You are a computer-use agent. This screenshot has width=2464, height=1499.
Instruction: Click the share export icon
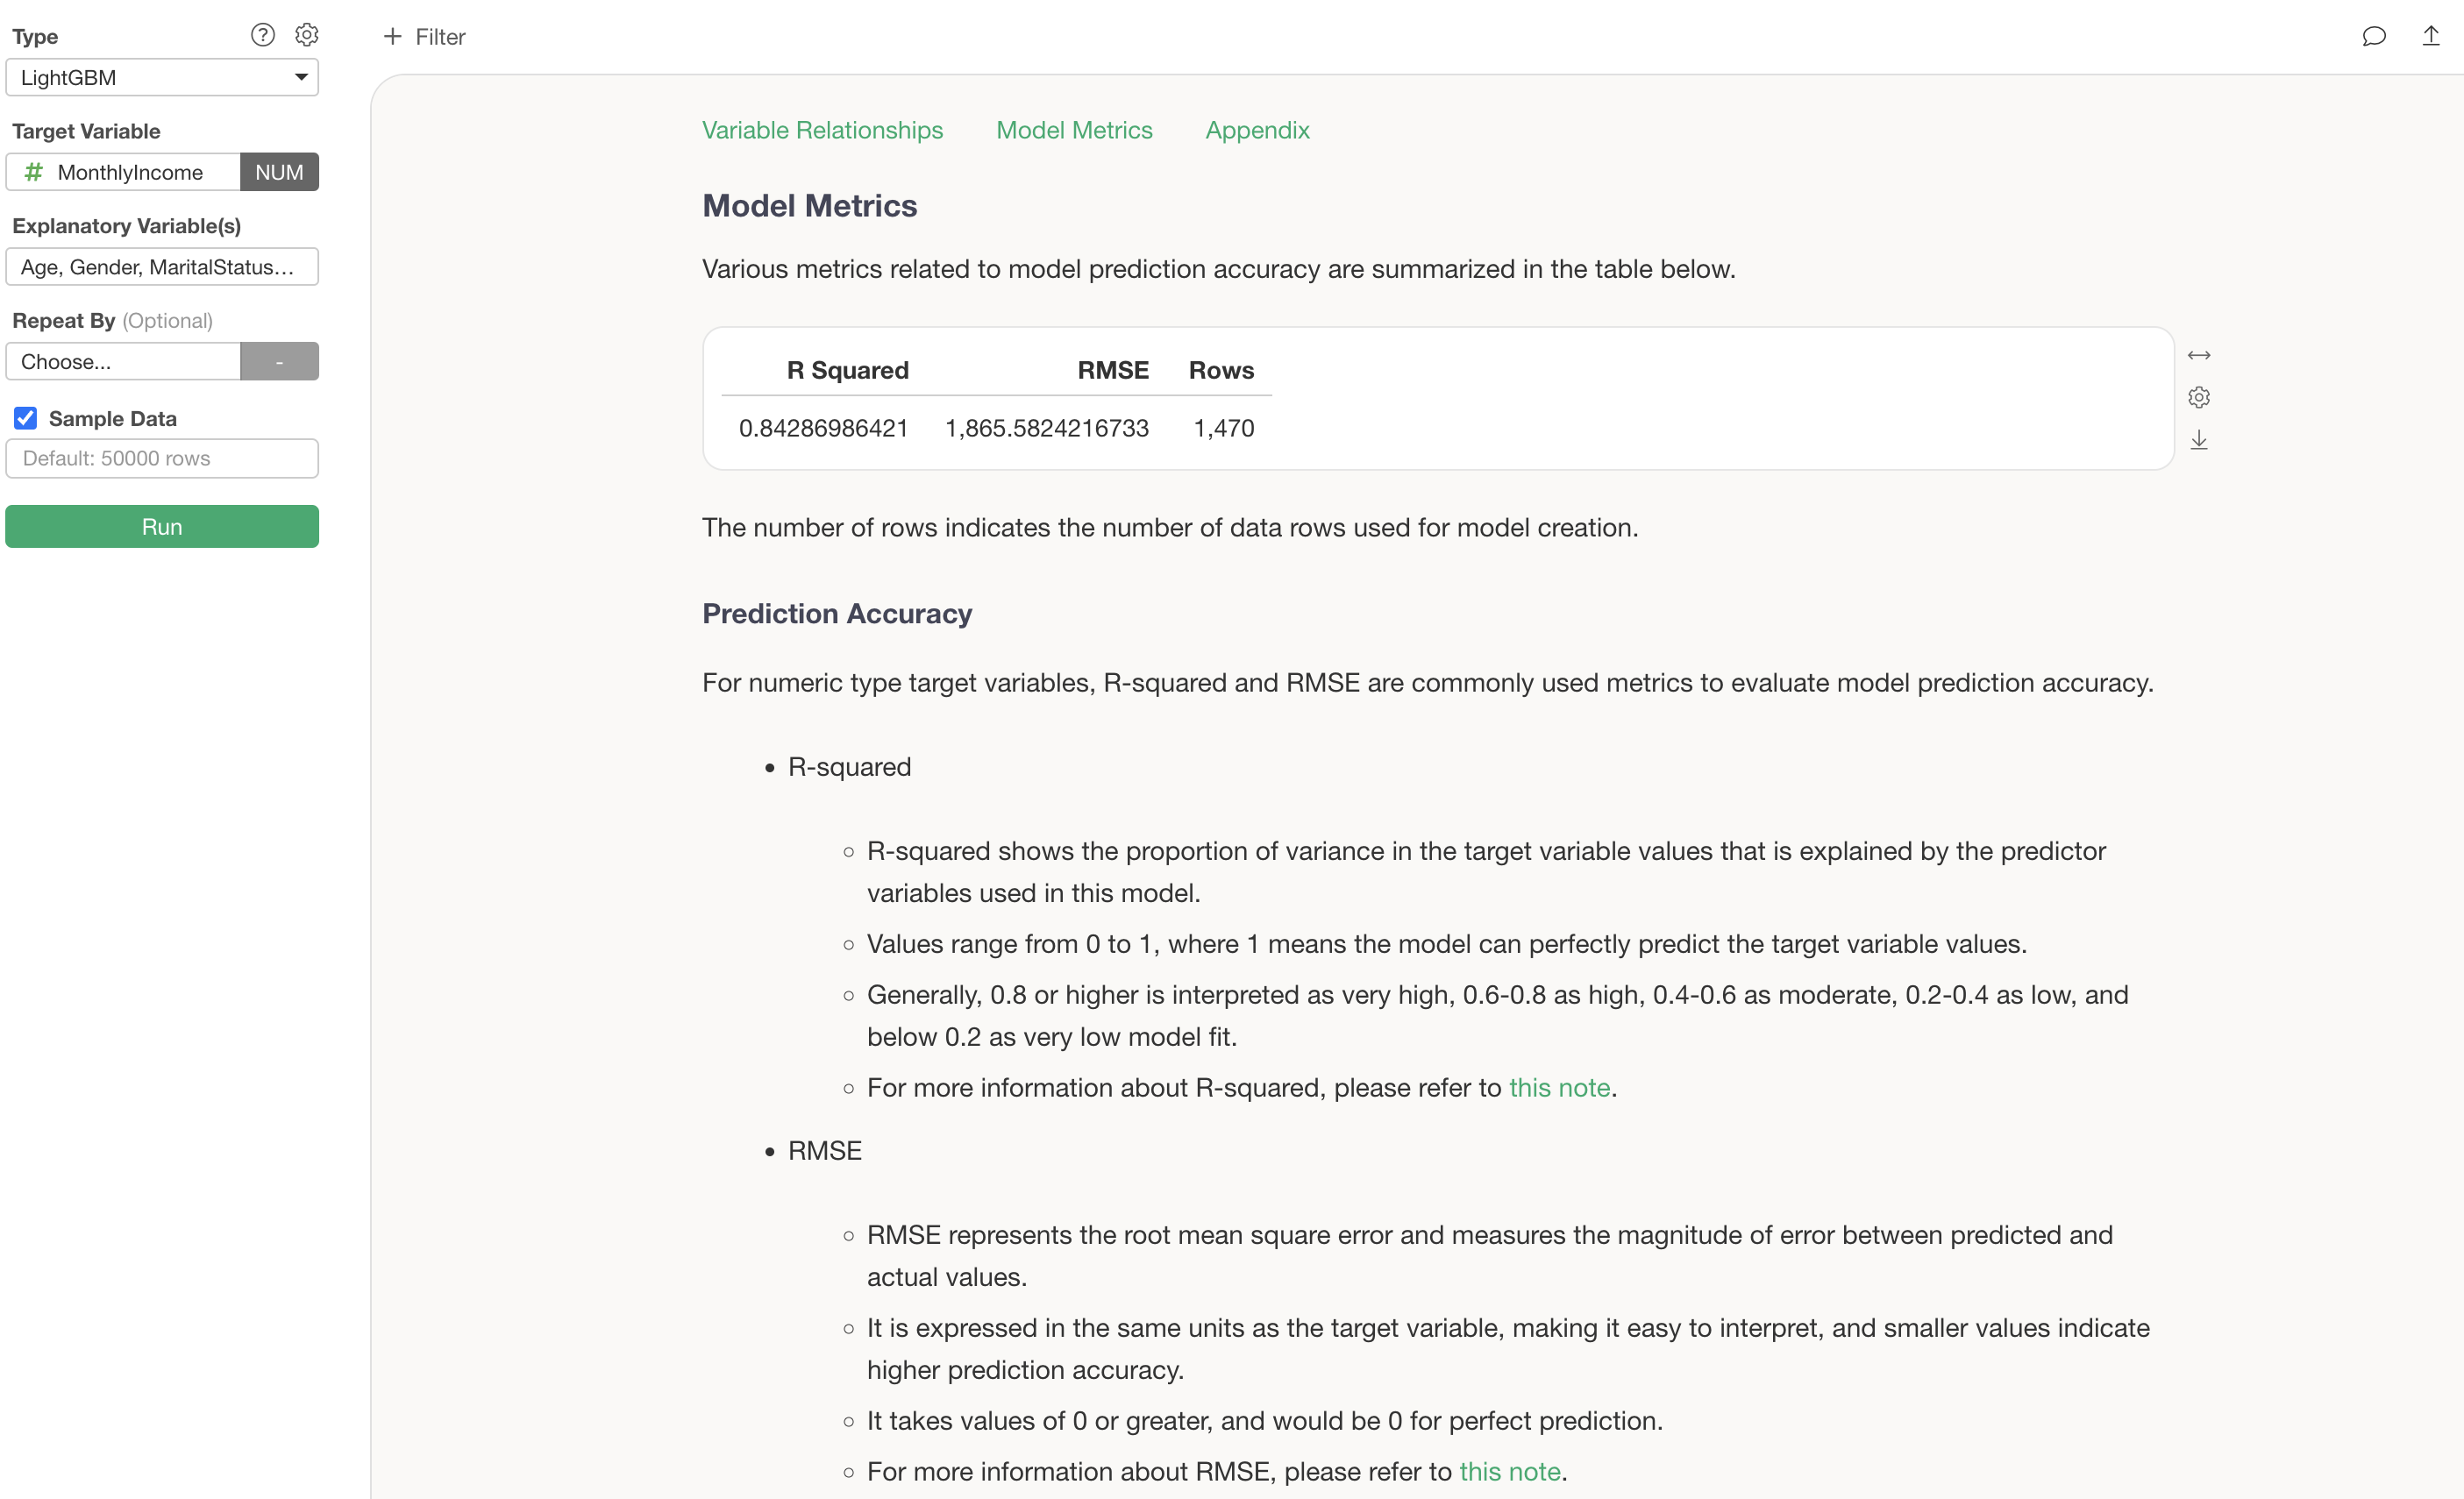[2430, 37]
